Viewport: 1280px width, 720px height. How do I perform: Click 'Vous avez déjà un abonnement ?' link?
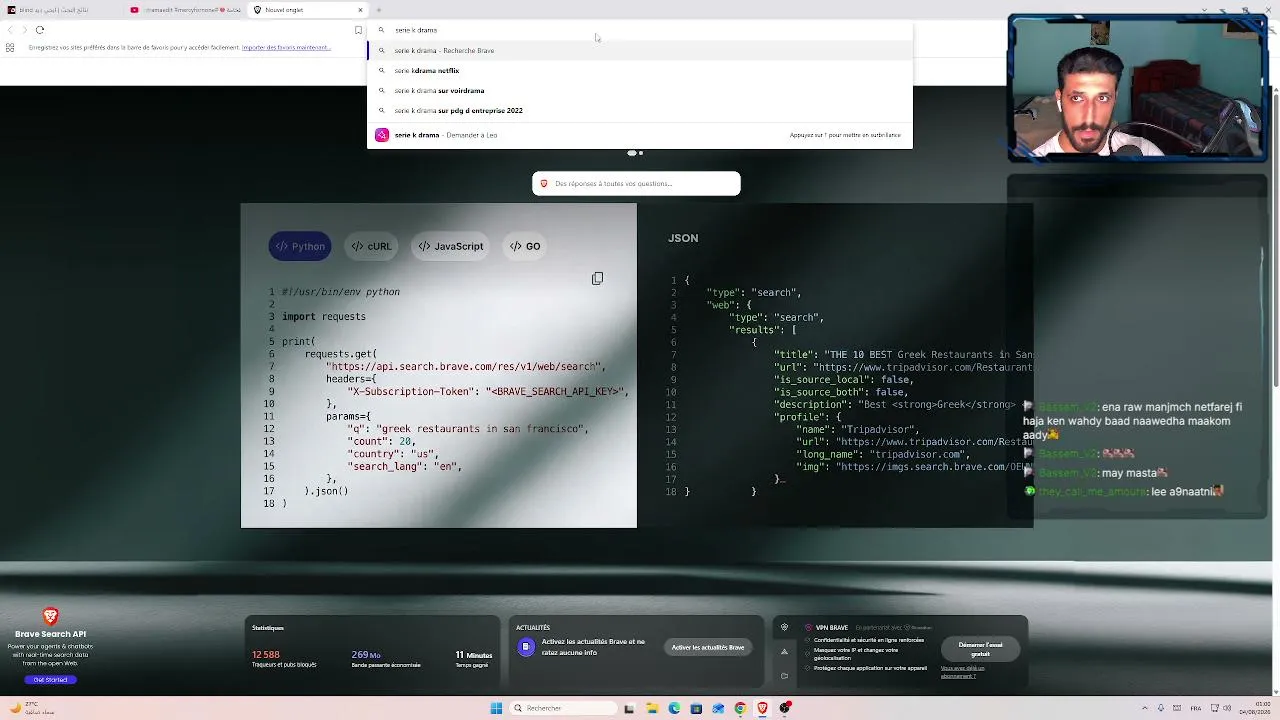pos(962,672)
